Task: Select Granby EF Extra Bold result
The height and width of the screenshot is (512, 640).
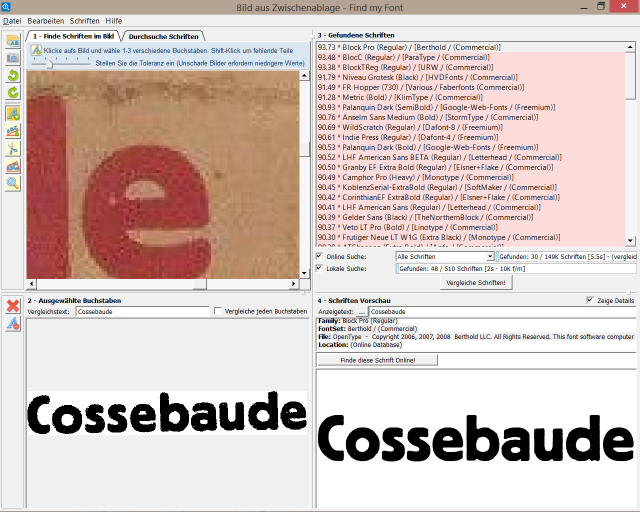Action: click(x=471, y=167)
